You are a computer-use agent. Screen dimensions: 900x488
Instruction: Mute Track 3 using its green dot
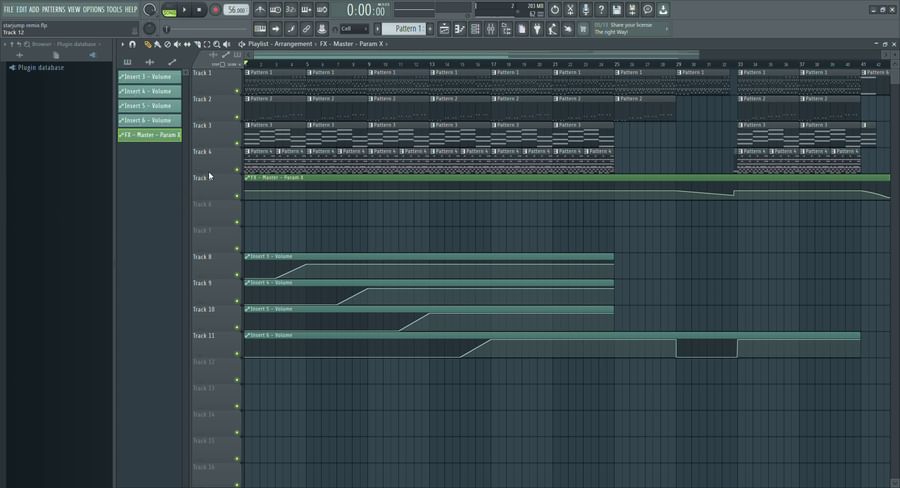[x=236, y=144]
